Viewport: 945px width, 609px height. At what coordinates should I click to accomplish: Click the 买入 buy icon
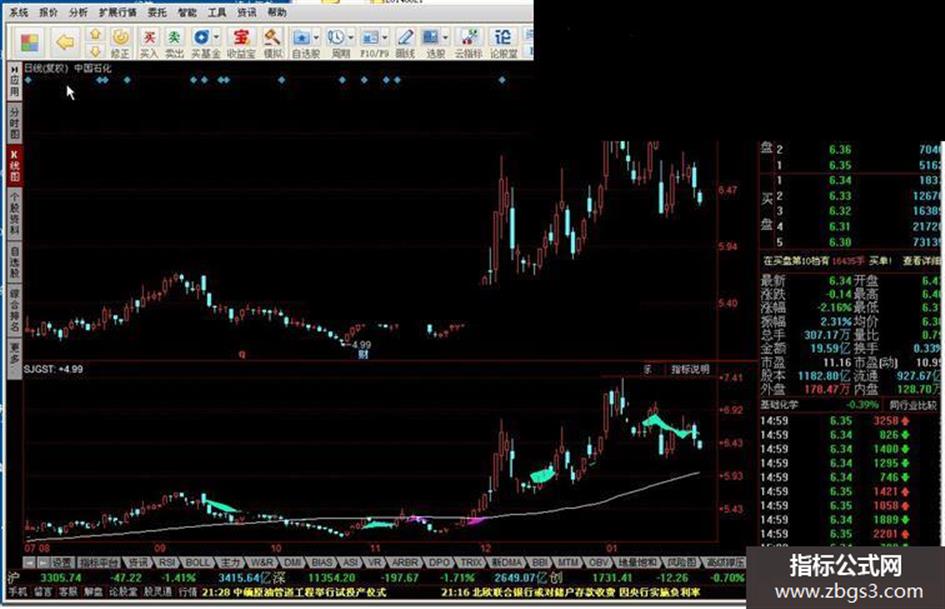(x=149, y=43)
